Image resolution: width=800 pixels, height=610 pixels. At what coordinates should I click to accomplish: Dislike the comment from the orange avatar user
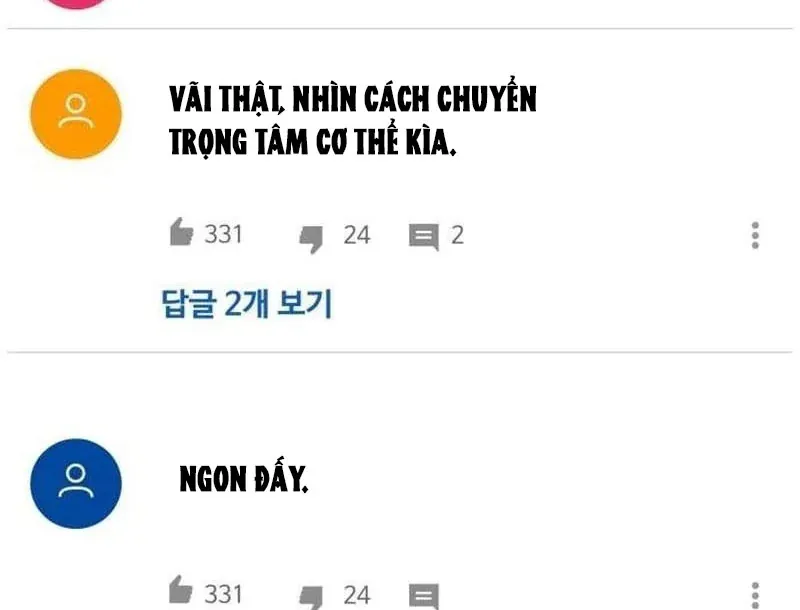click(x=311, y=239)
